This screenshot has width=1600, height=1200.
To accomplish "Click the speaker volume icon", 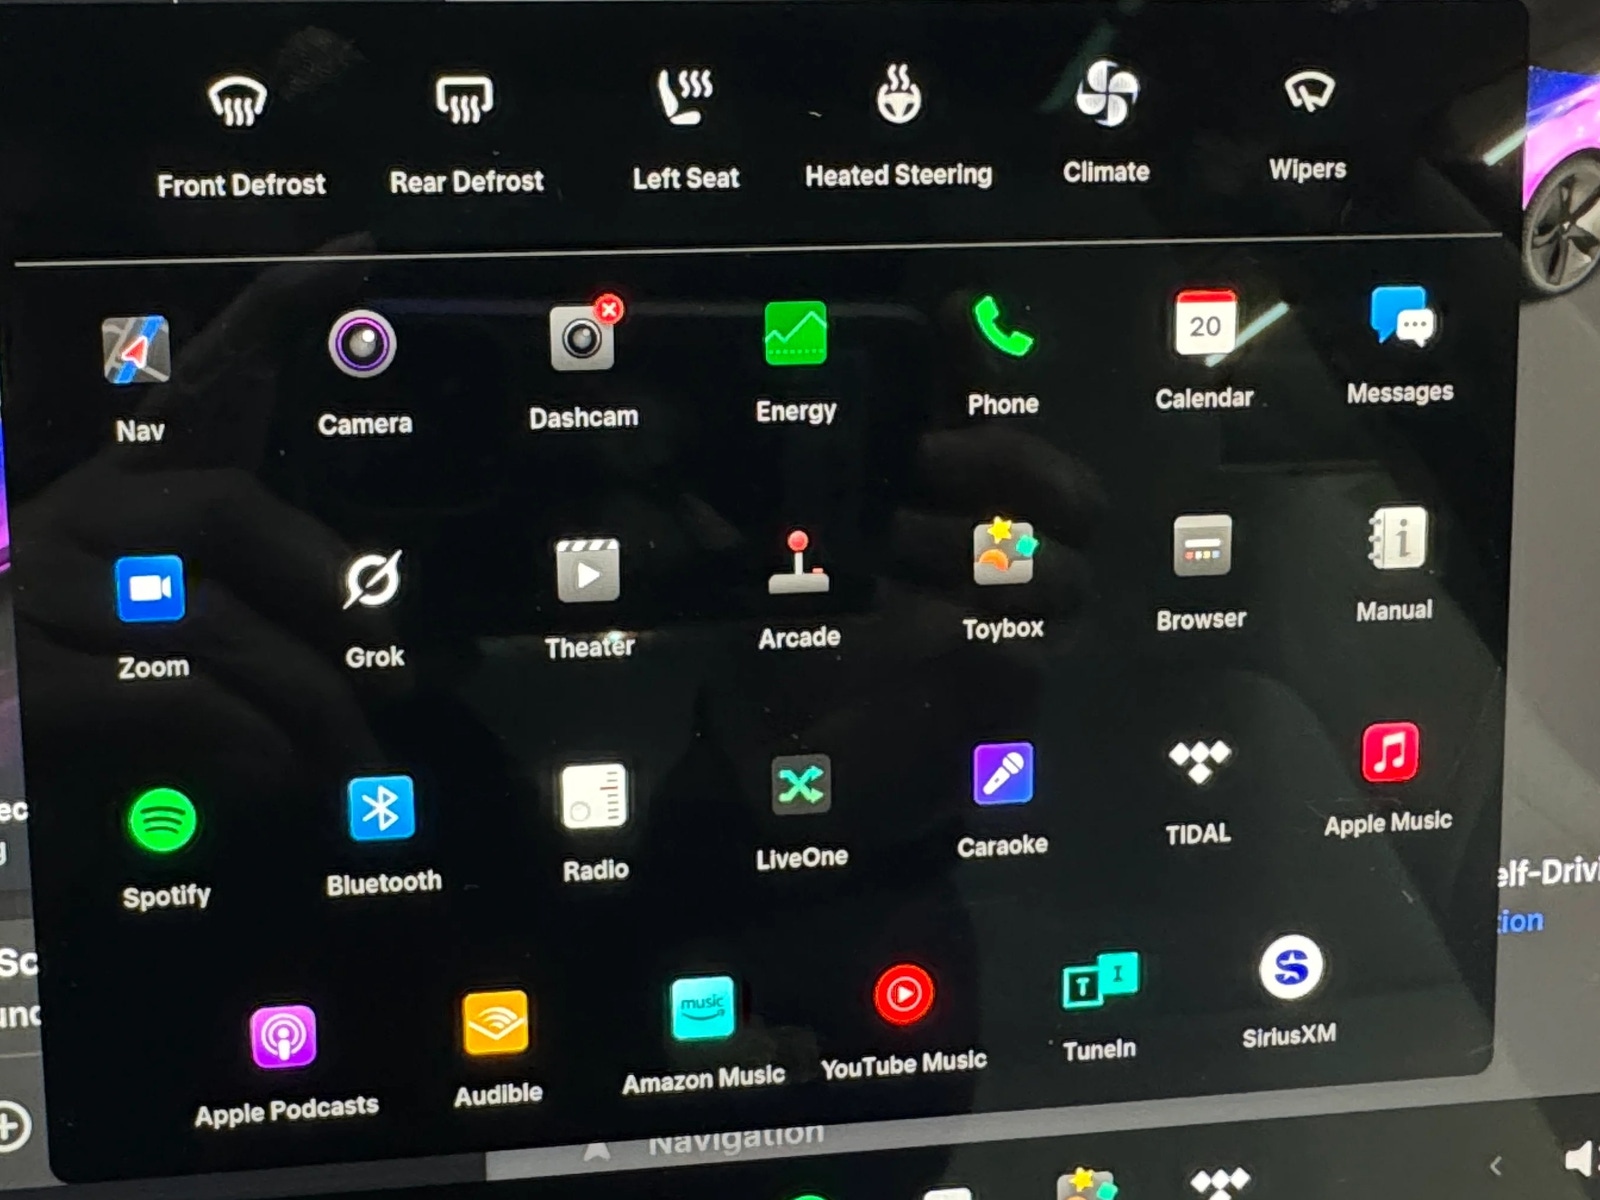I will click(1578, 1160).
